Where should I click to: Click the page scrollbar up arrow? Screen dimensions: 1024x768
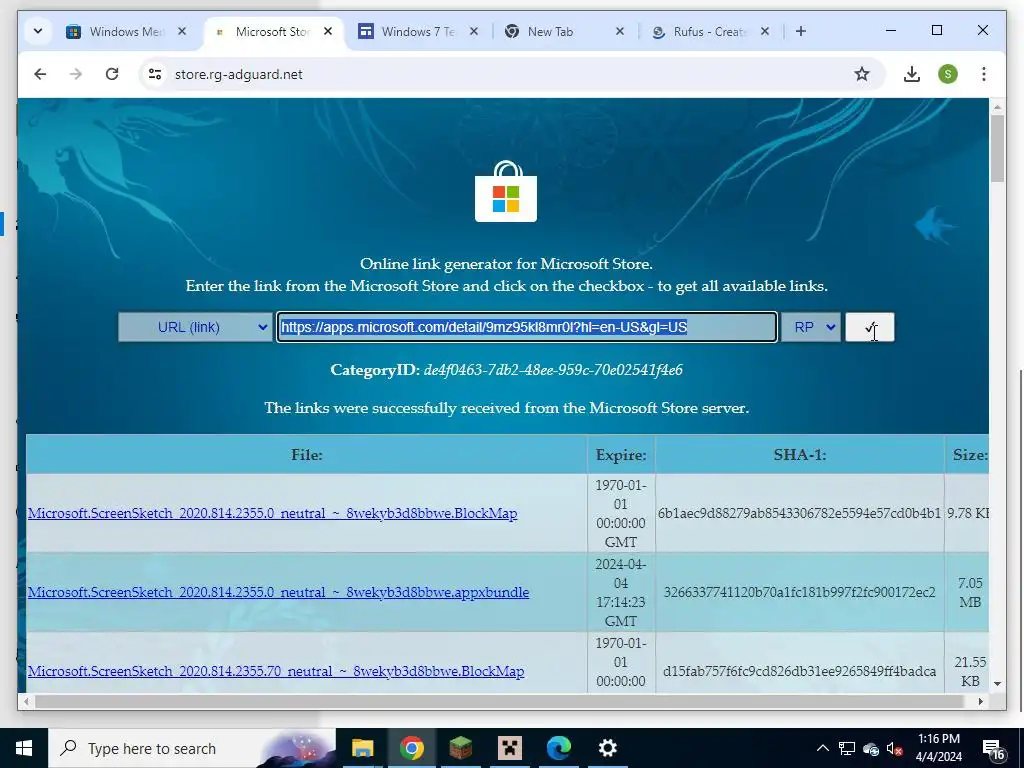[997, 106]
